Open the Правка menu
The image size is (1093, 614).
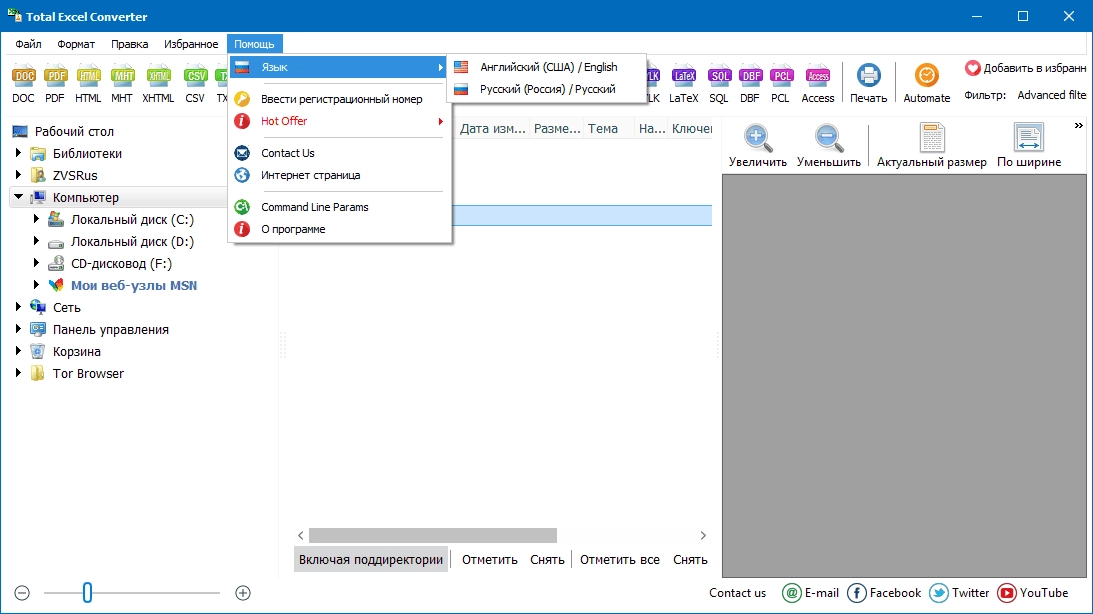pos(130,44)
